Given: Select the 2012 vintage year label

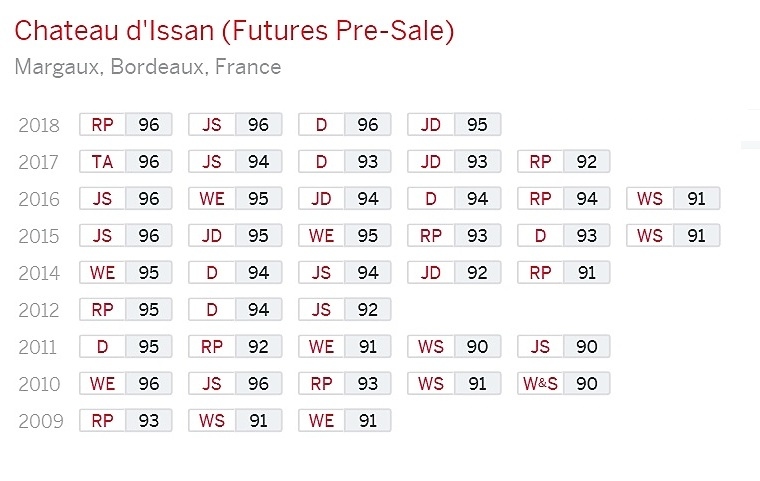Looking at the screenshot, I should point(40,310).
